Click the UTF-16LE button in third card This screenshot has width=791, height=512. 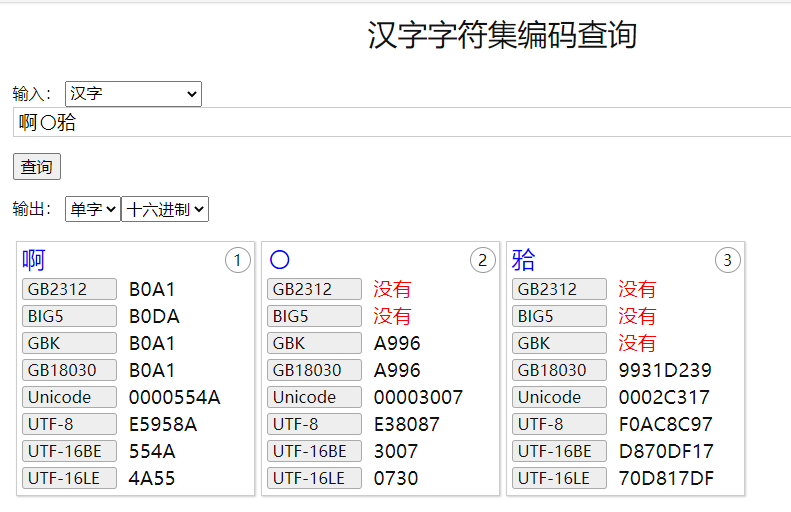point(559,478)
